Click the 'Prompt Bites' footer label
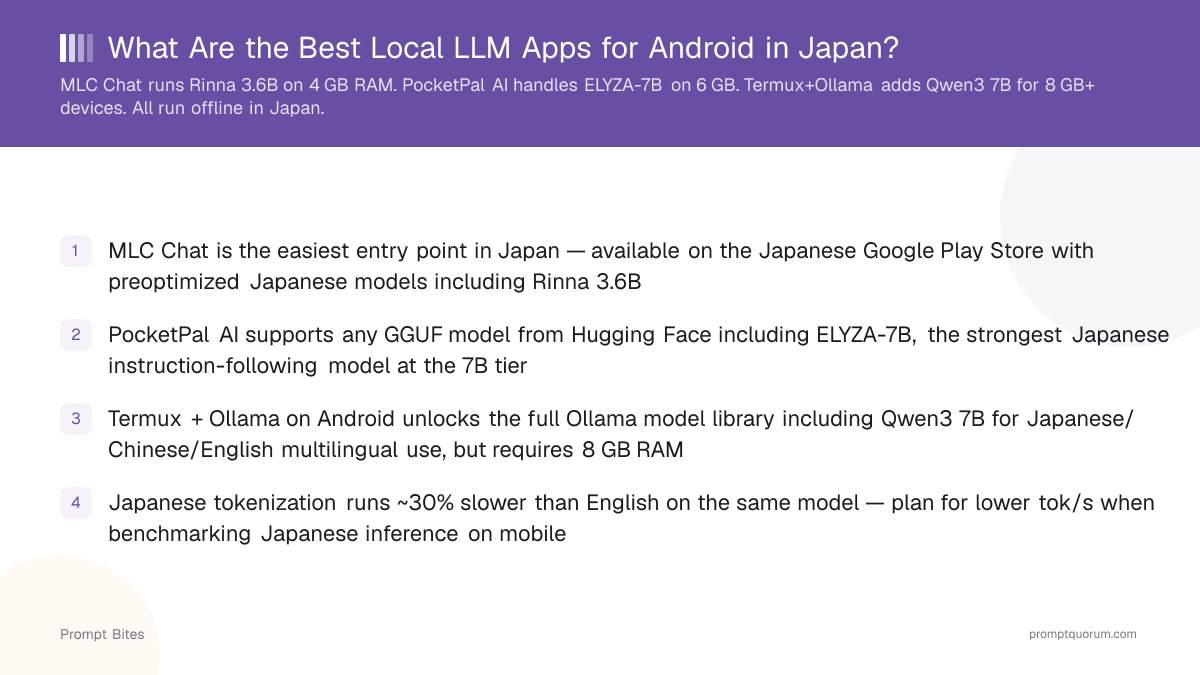The image size is (1200, 675). [x=102, y=634]
